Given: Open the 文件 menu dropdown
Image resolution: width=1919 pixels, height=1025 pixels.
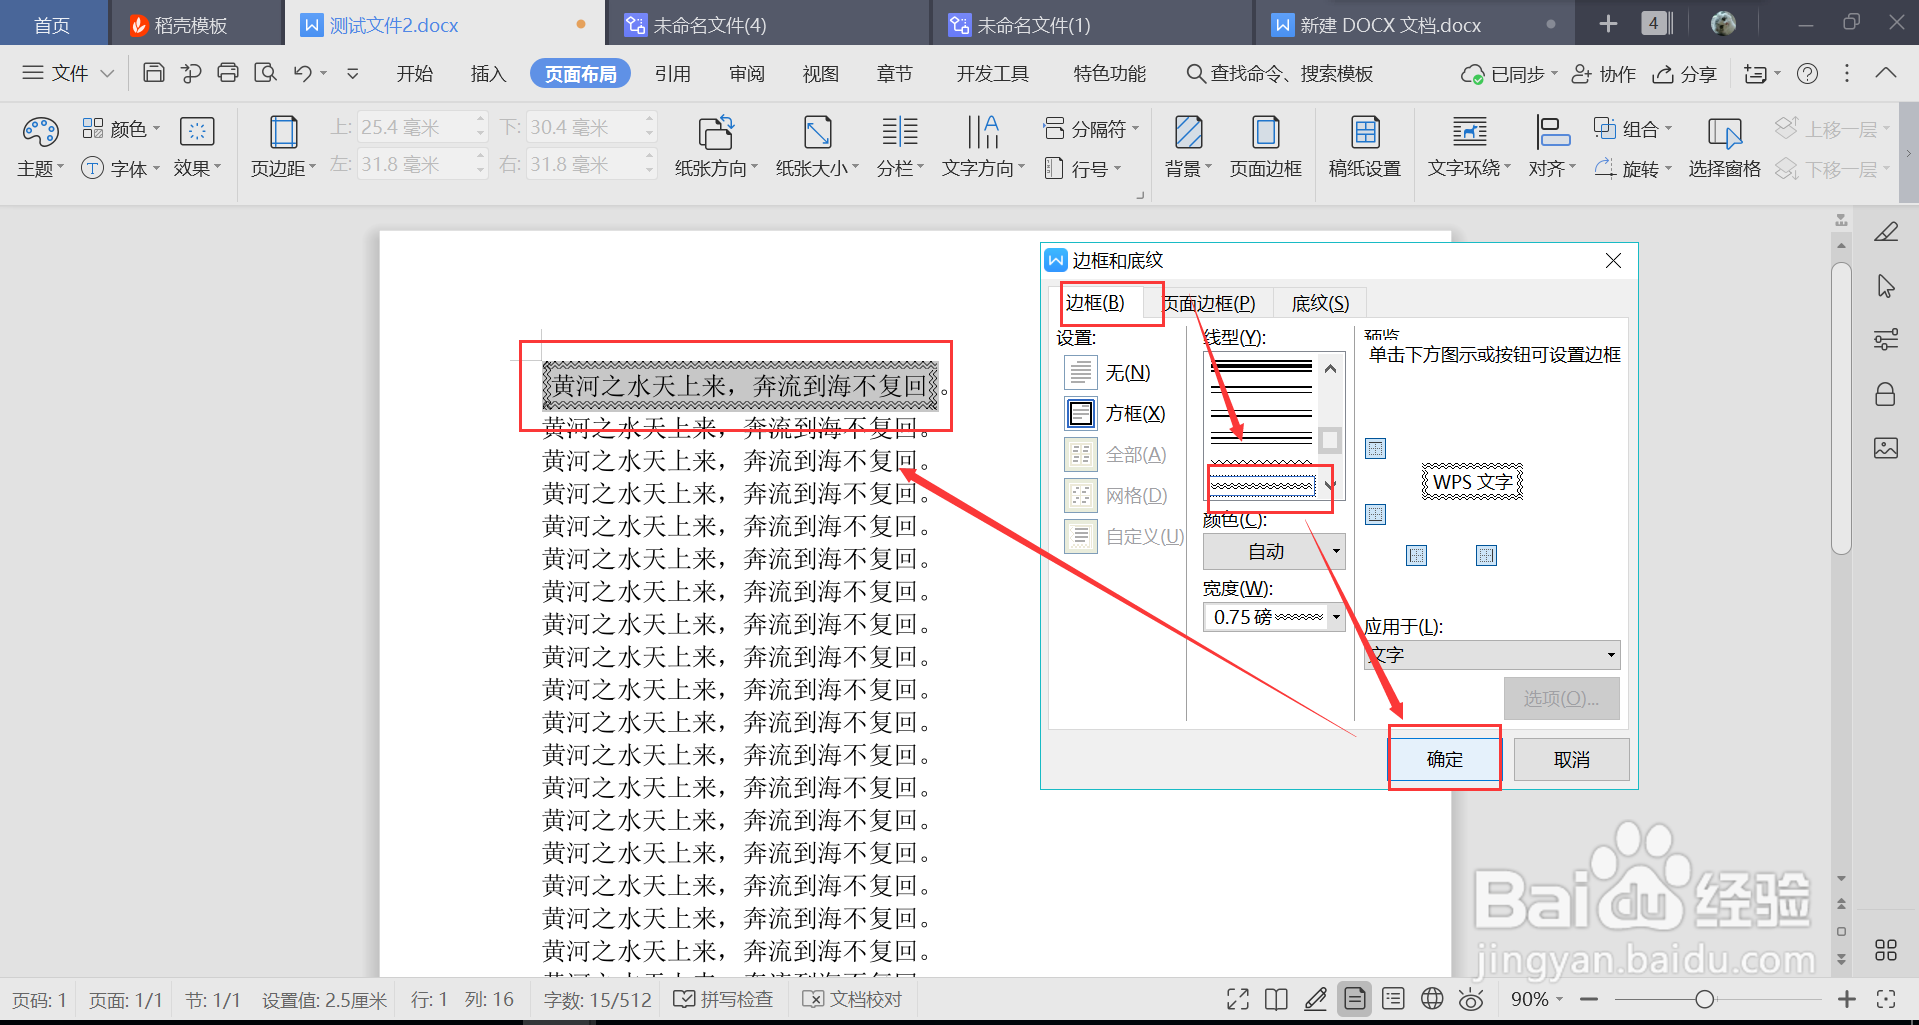Looking at the screenshot, I should pos(68,73).
